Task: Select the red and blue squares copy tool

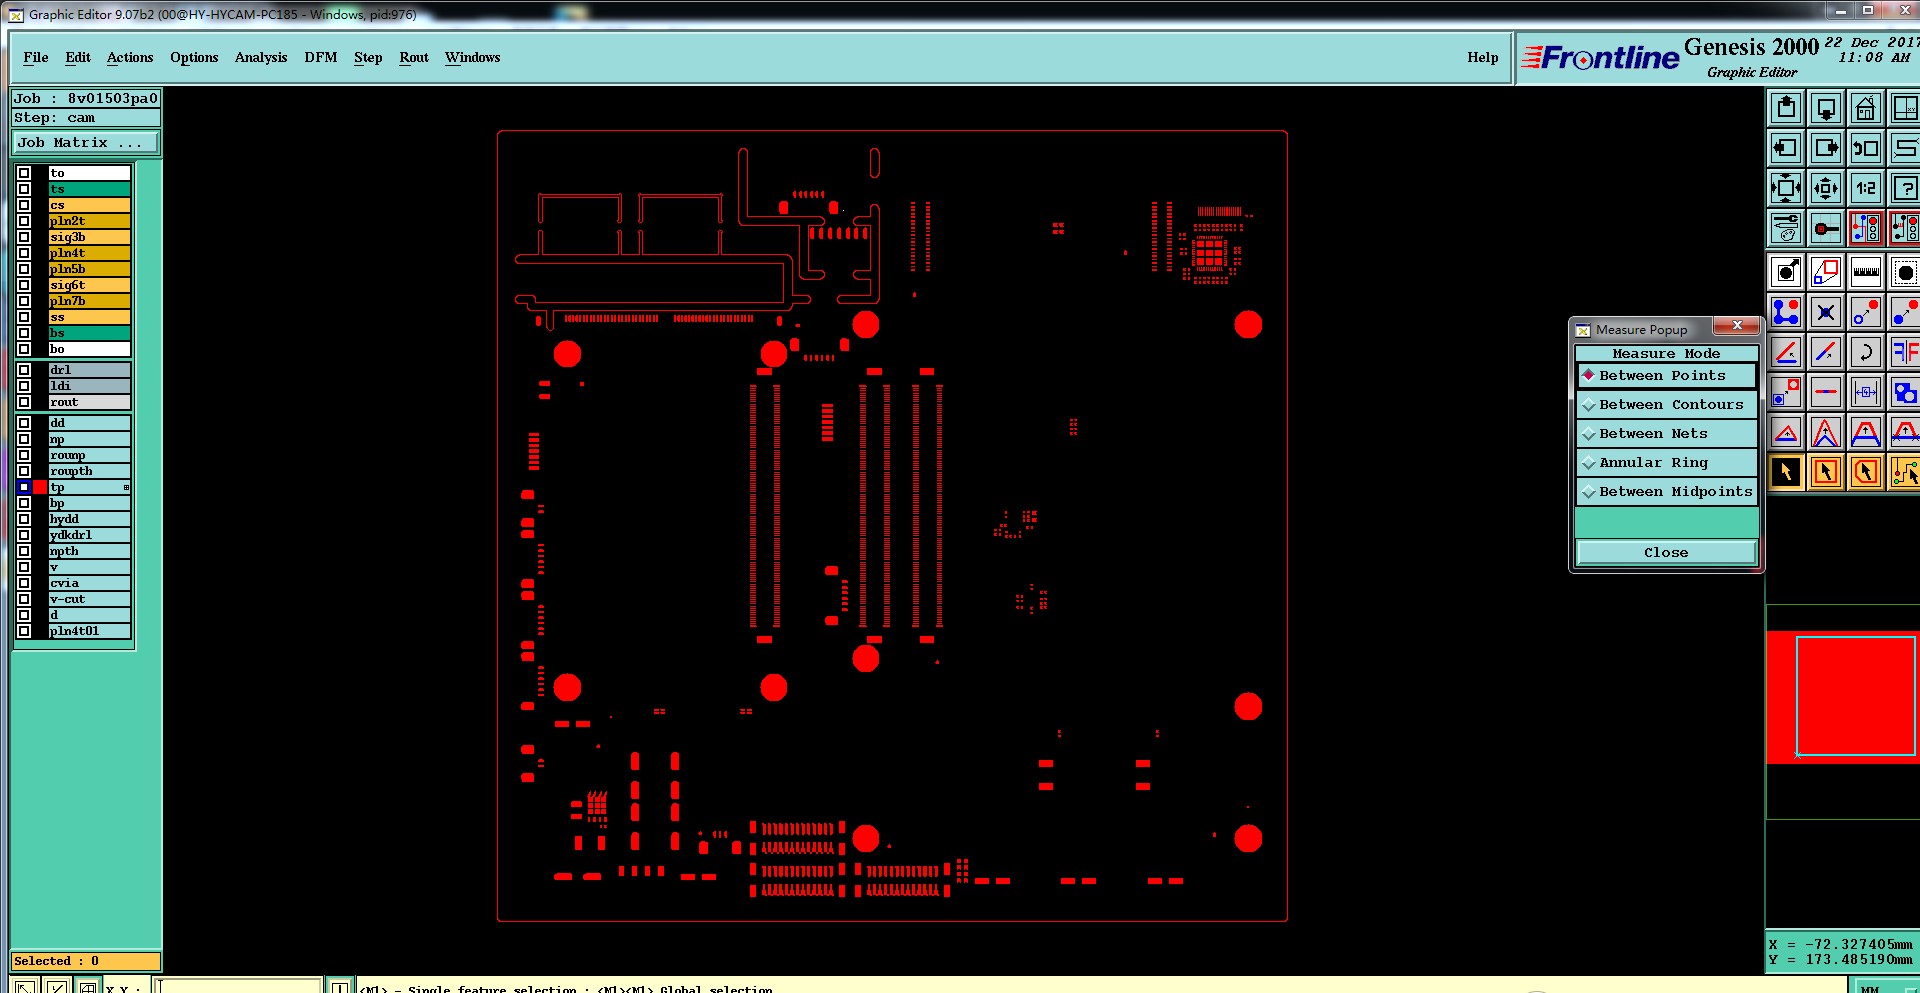Action: point(1826,272)
